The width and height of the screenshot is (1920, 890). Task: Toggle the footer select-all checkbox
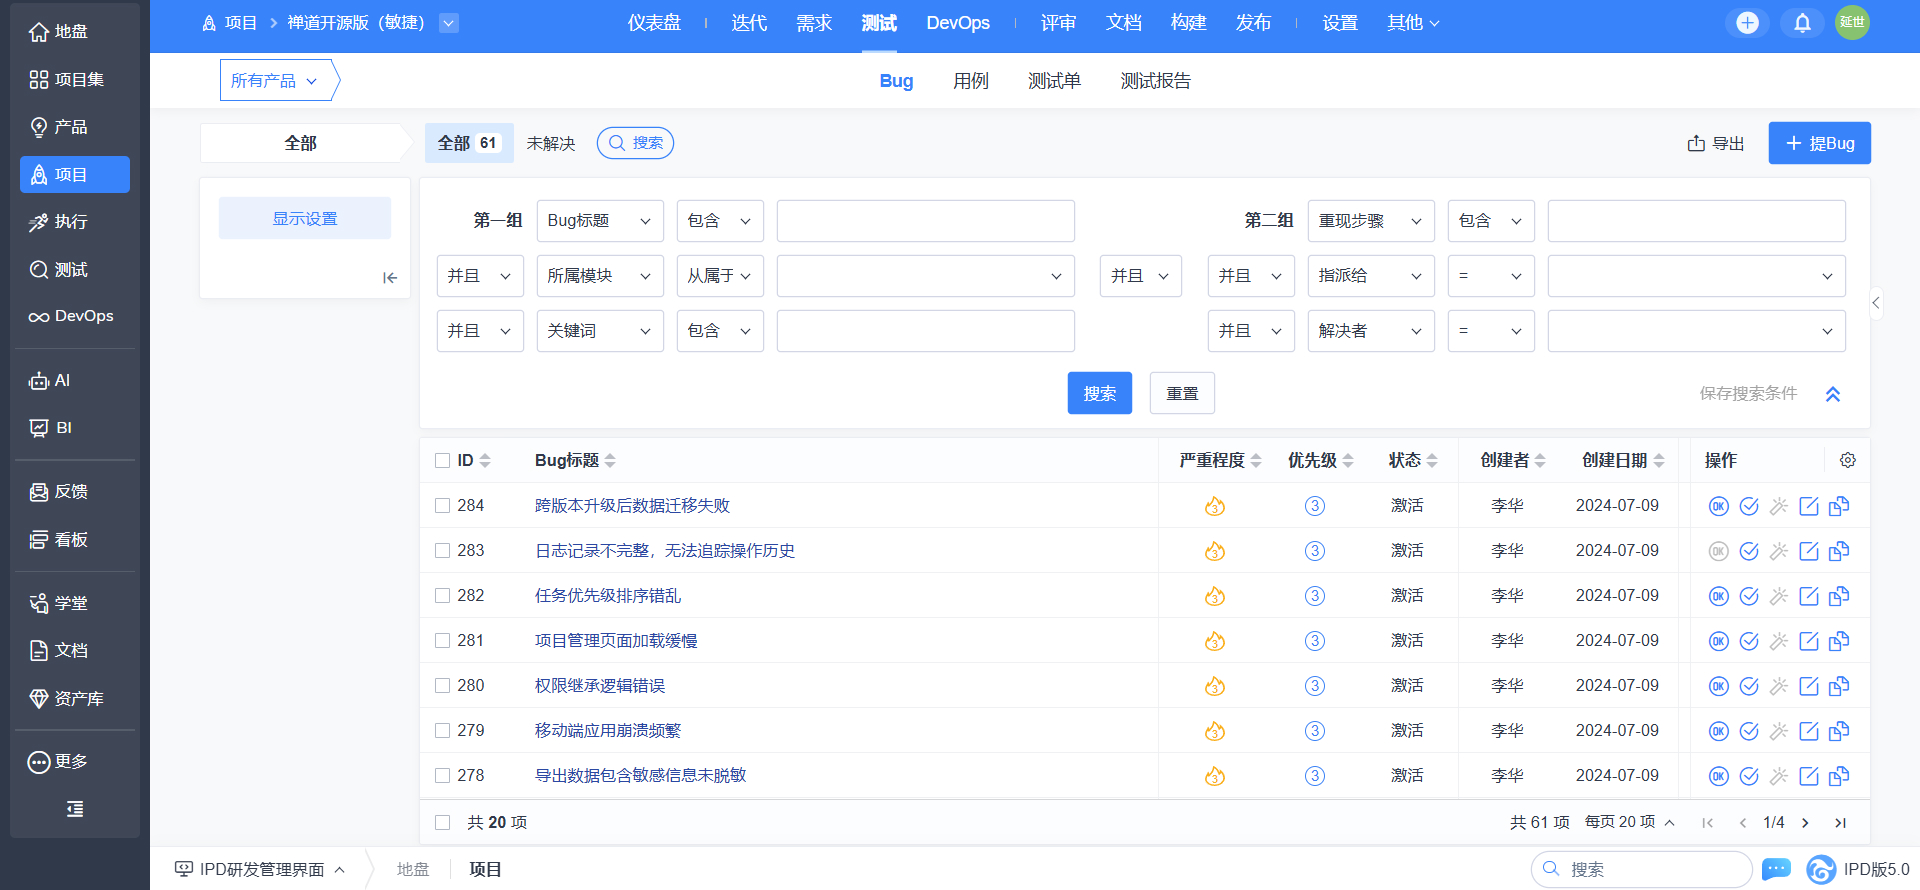[442, 822]
